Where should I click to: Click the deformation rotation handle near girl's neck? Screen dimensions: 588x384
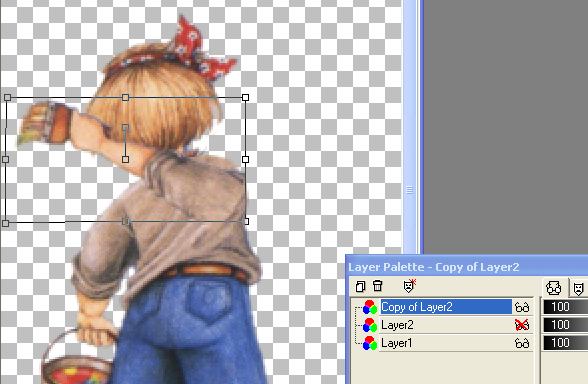coord(125,128)
